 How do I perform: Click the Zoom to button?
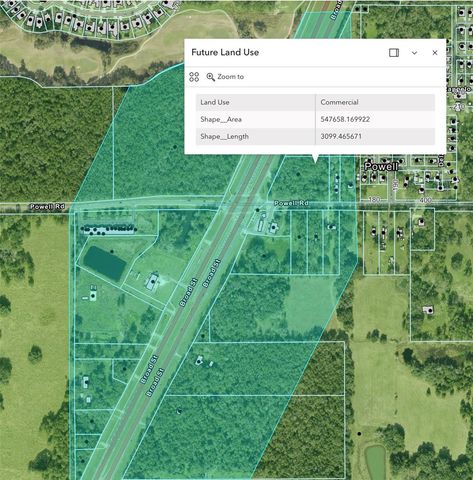point(225,77)
